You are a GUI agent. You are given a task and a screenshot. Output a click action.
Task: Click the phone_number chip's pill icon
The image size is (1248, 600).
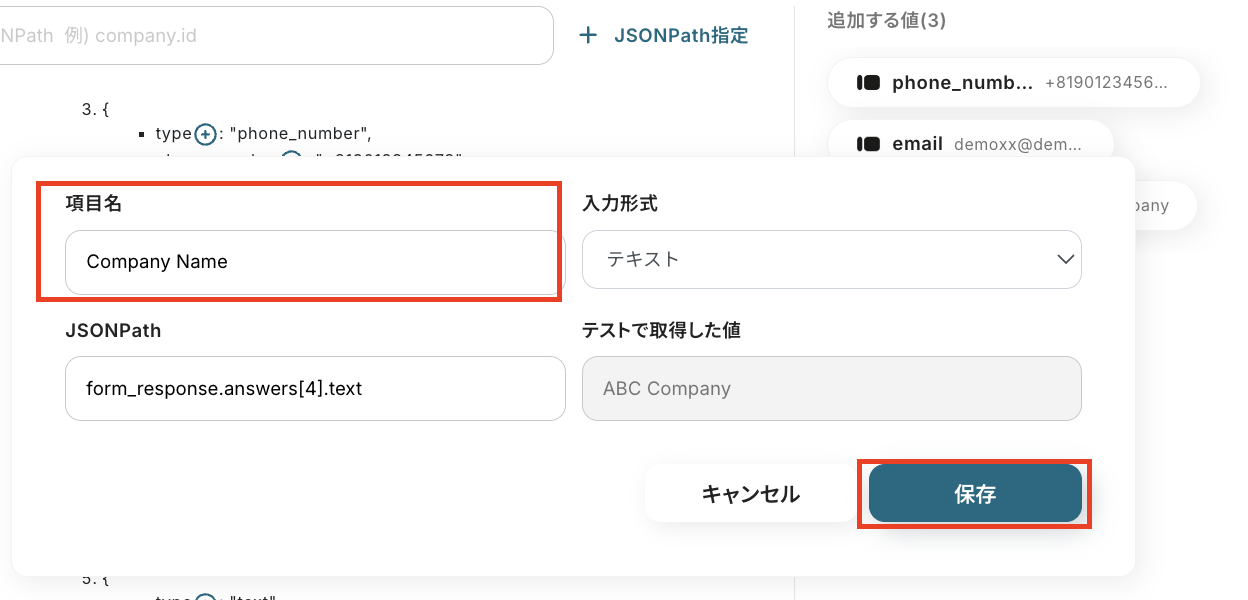tap(868, 83)
